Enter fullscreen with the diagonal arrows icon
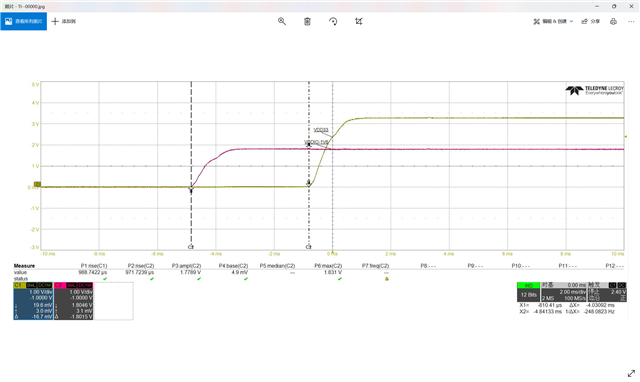 pos(631,373)
